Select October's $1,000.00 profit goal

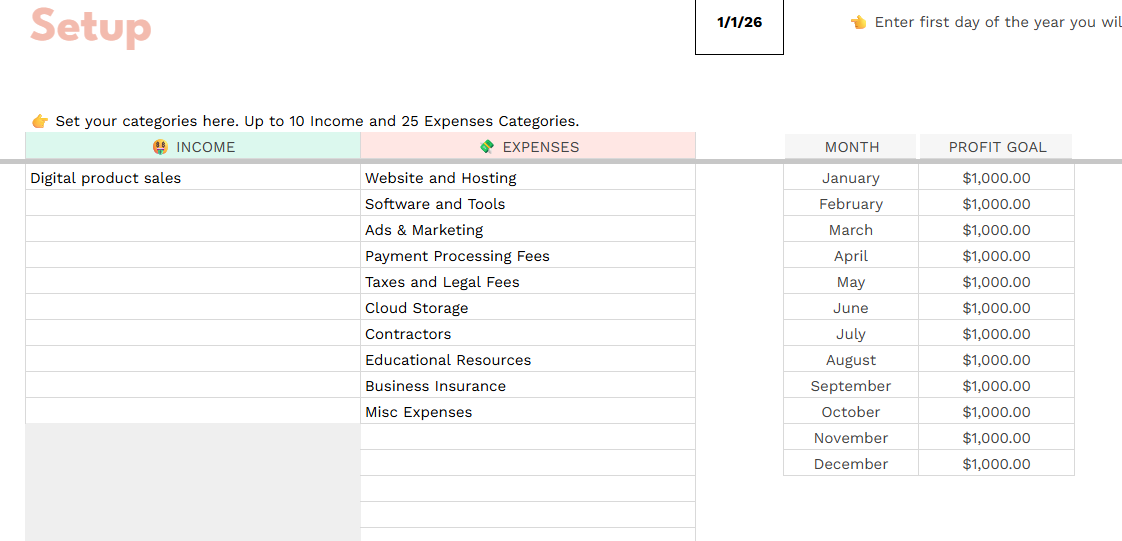tap(996, 411)
